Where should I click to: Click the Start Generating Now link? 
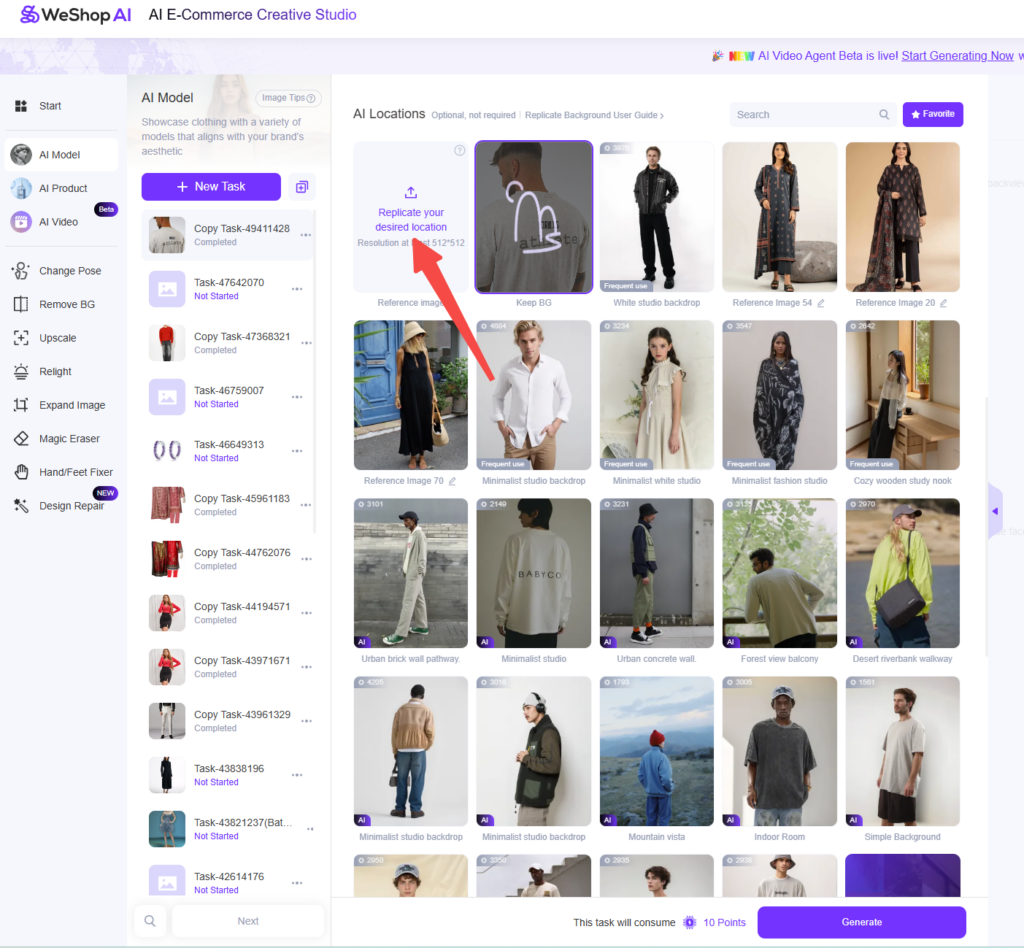(x=957, y=56)
